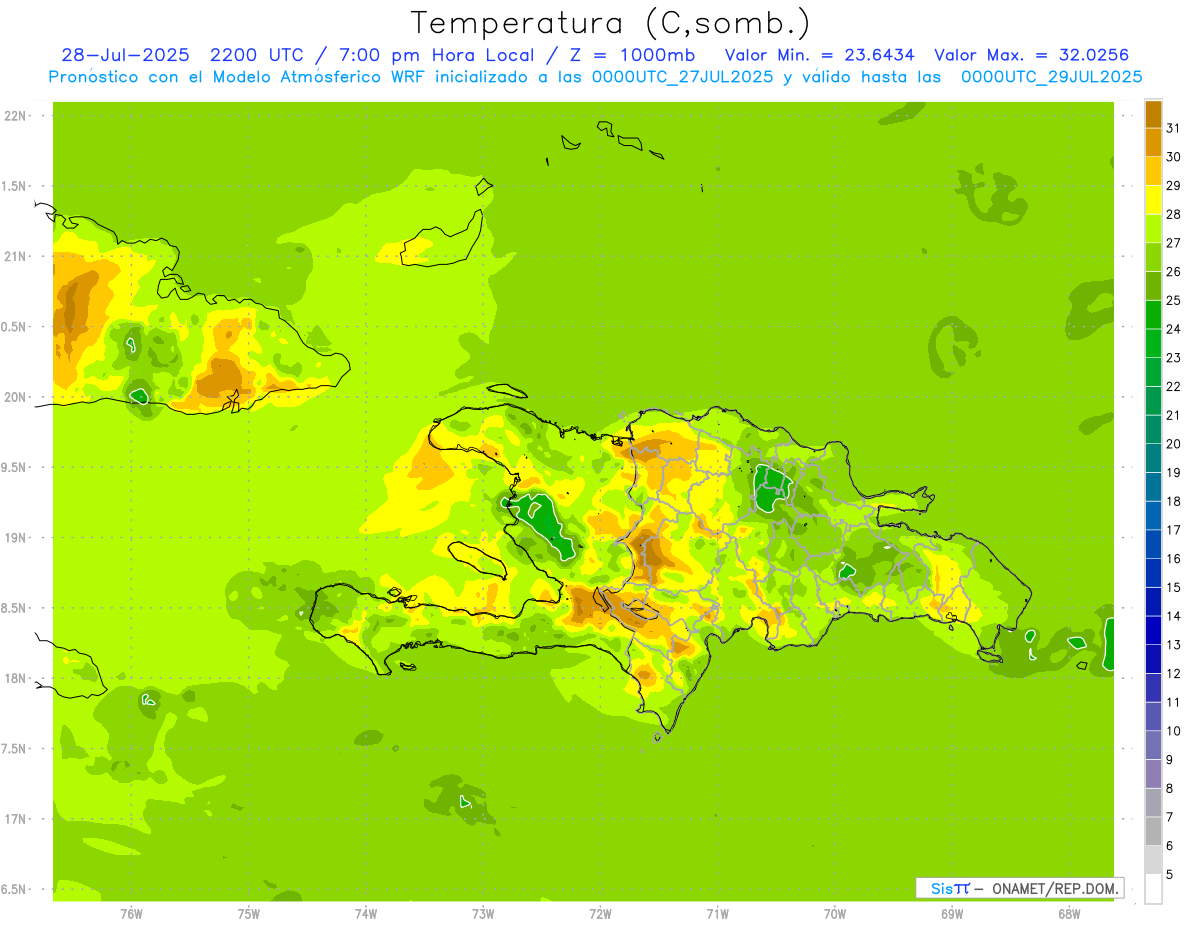Select the '0000UTC_29JUL2025' valid-until timestamp

point(1052,77)
